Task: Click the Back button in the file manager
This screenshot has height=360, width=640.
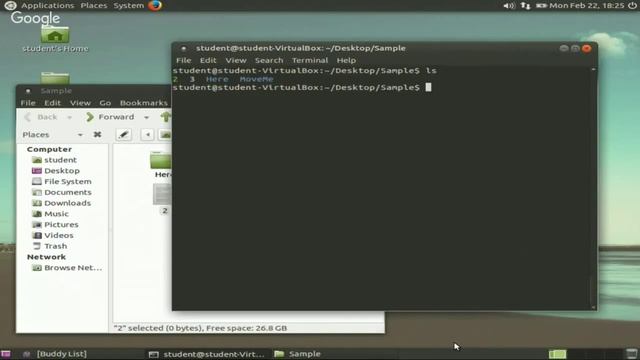Action: point(42,117)
